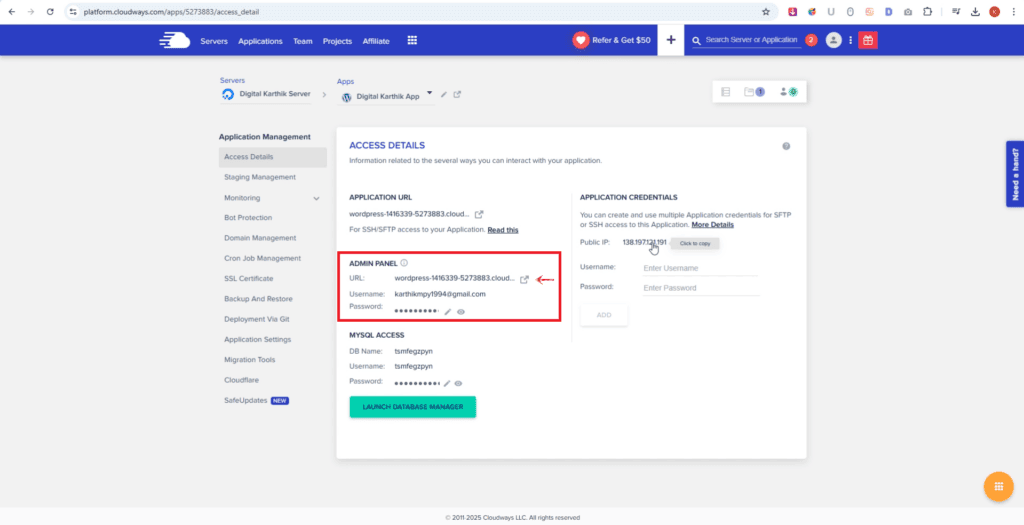Click the folder icon with badge 1
Viewport: 1024px width, 525px height.
[x=754, y=92]
